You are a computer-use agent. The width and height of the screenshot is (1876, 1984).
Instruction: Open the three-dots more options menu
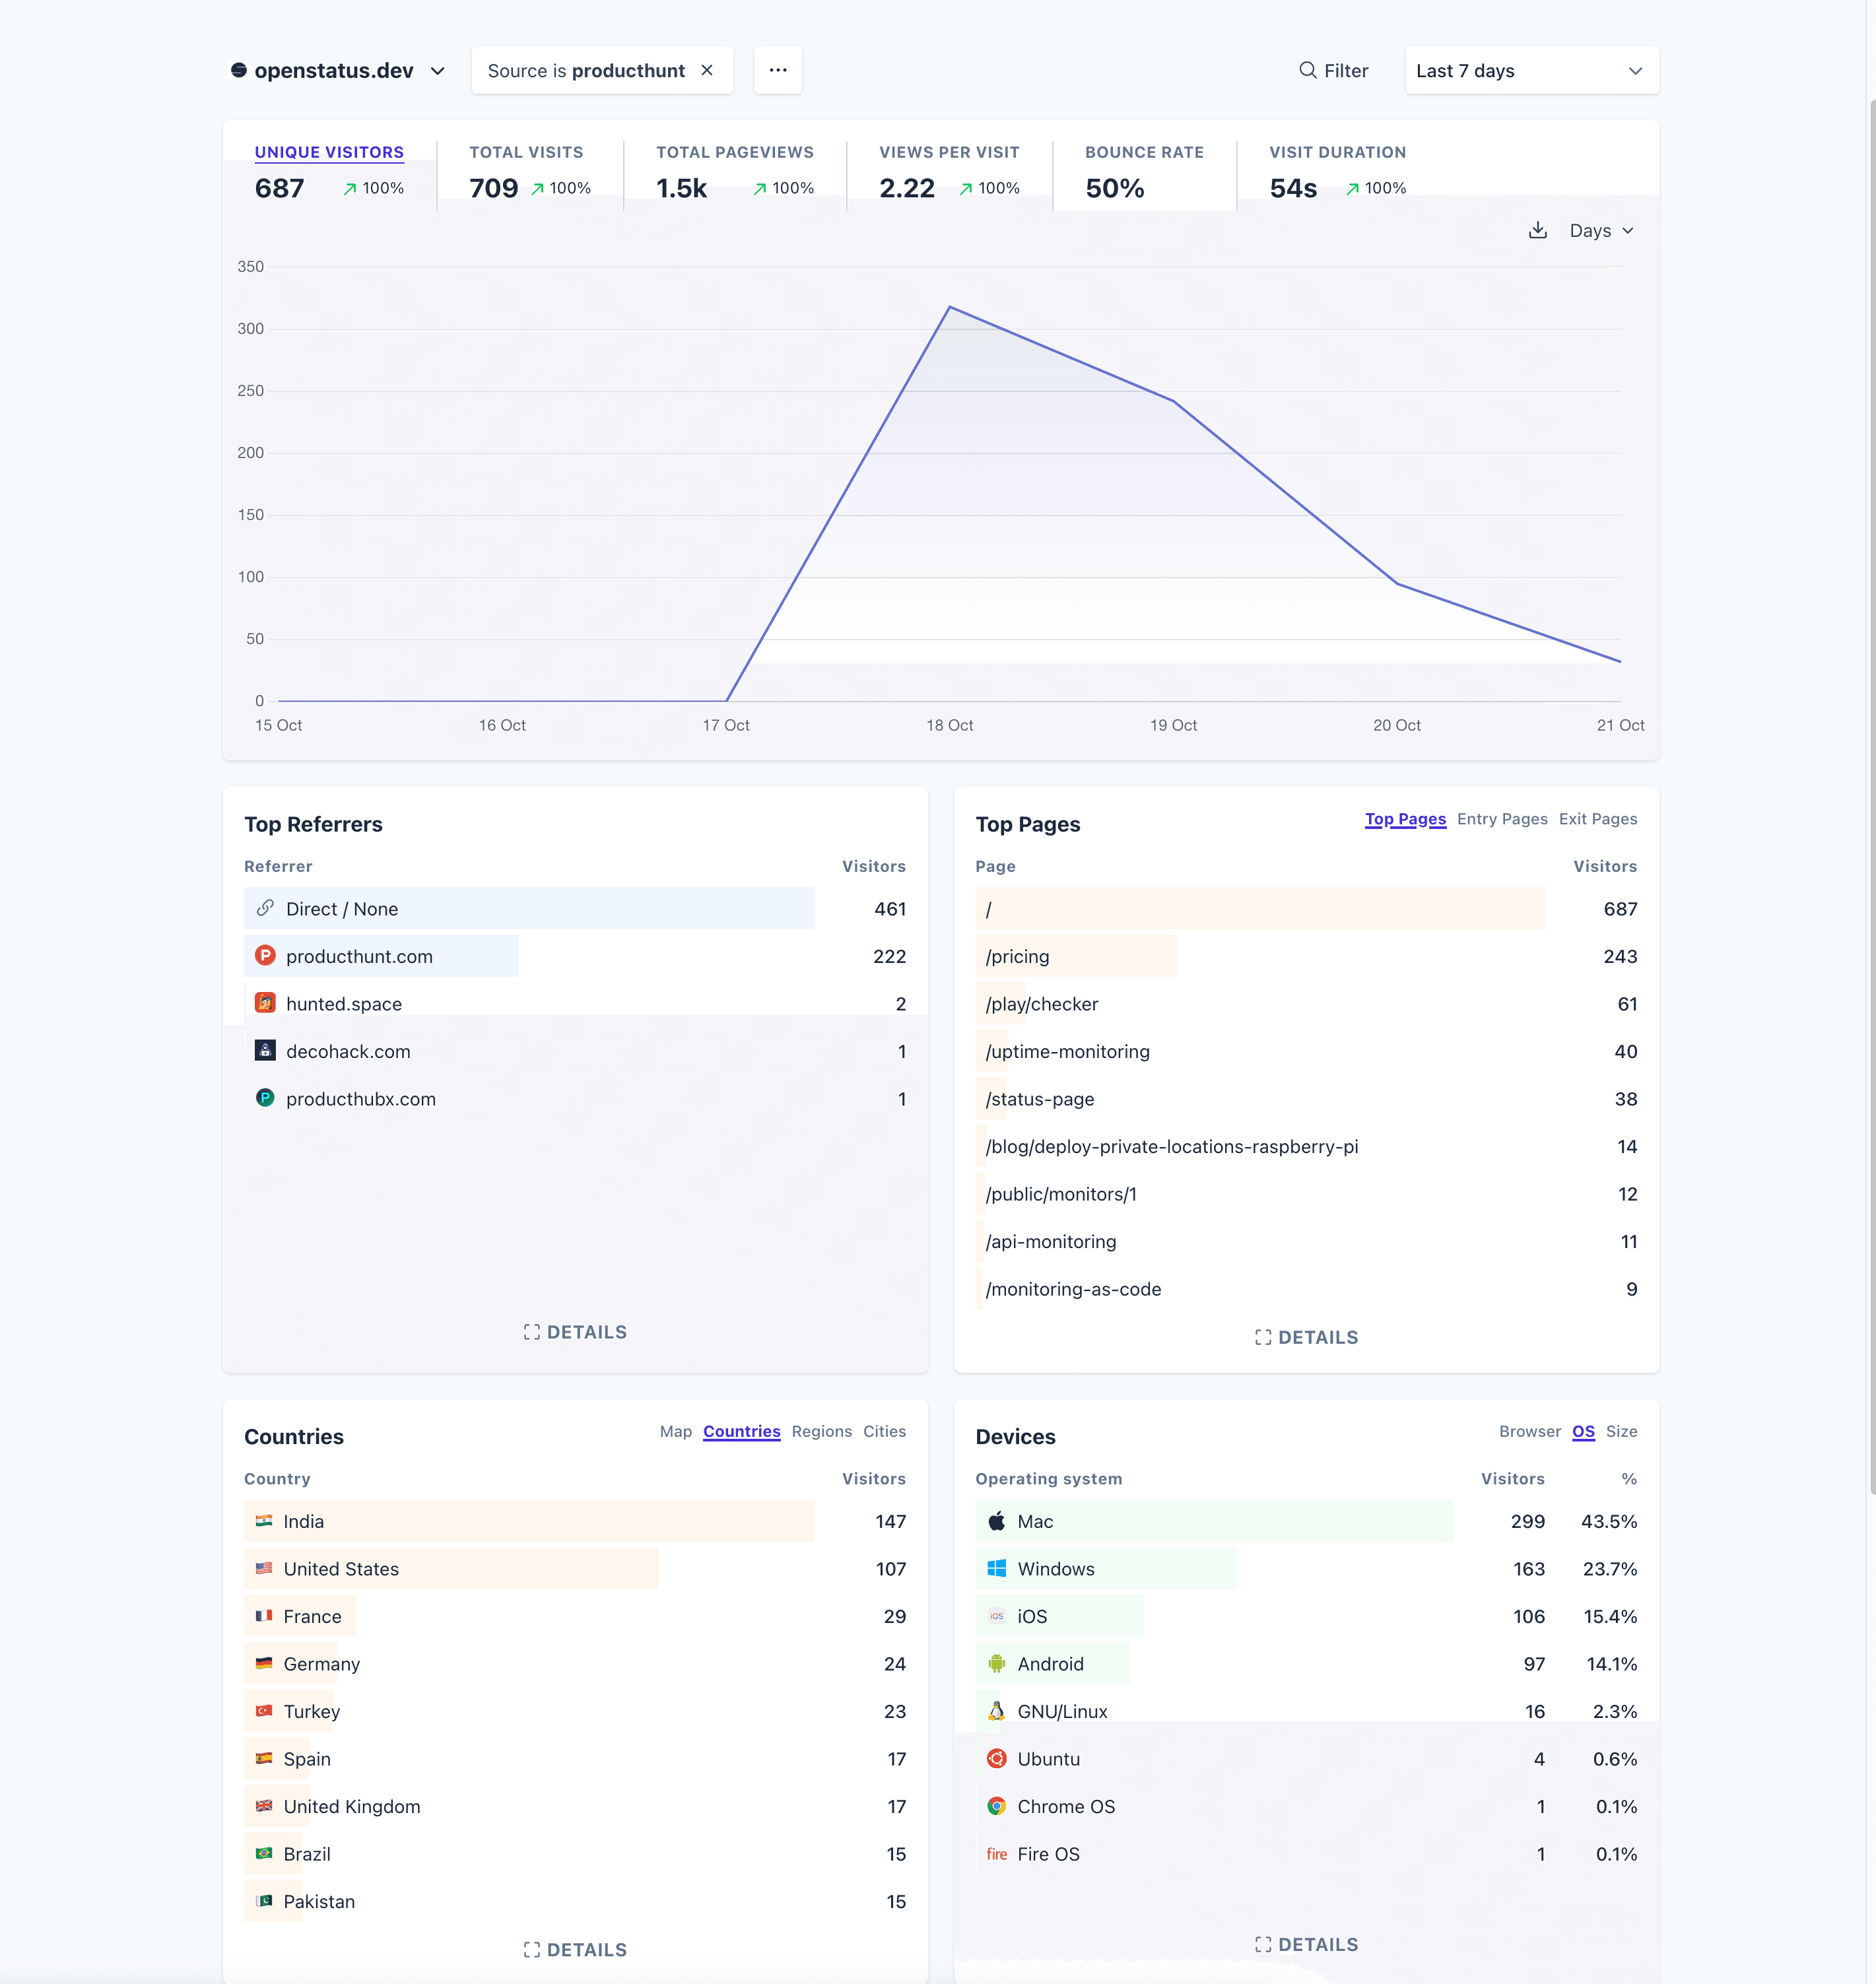[777, 70]
